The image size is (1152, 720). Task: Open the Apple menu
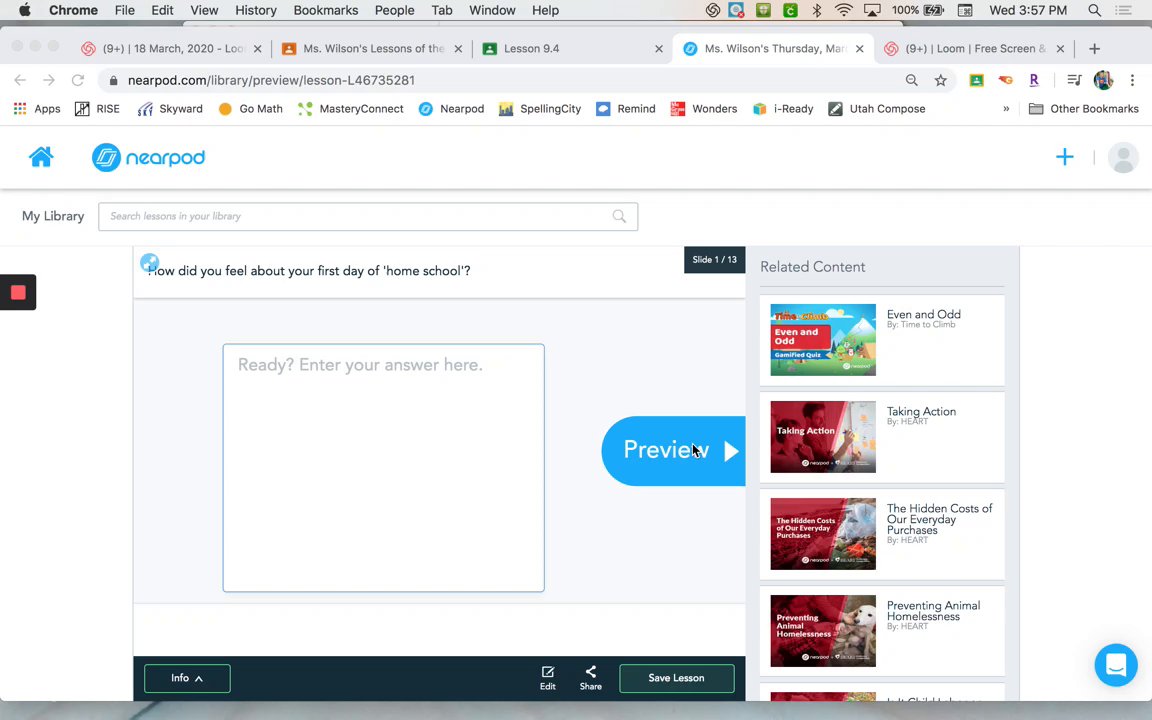[x=24, y=10]
